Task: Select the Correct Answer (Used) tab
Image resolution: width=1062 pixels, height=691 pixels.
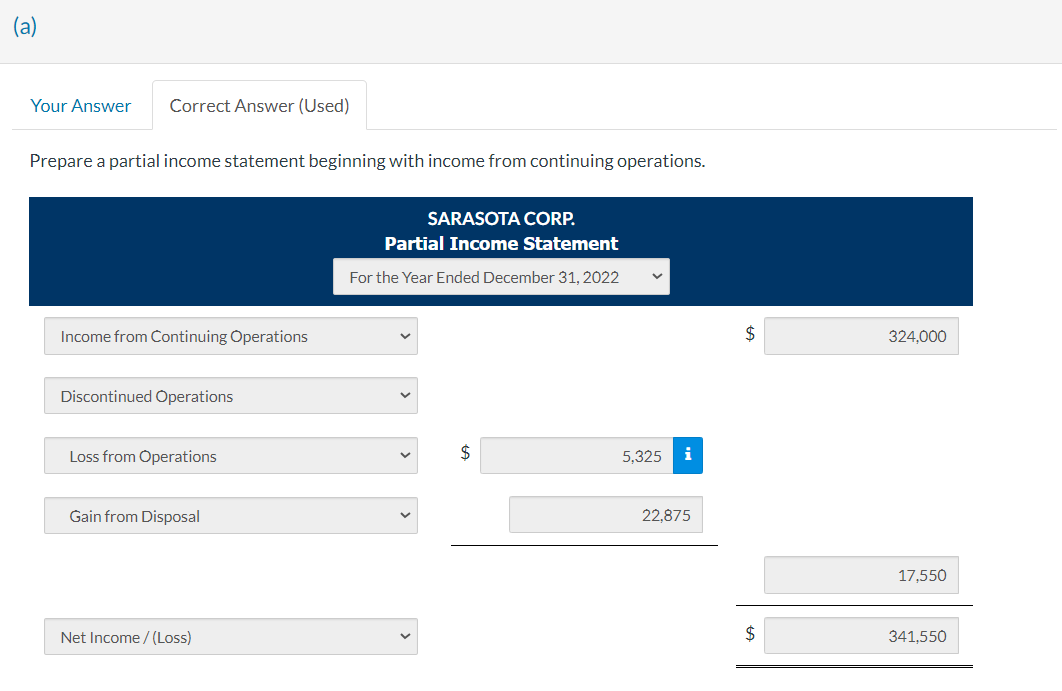Action: click(259, 105)
